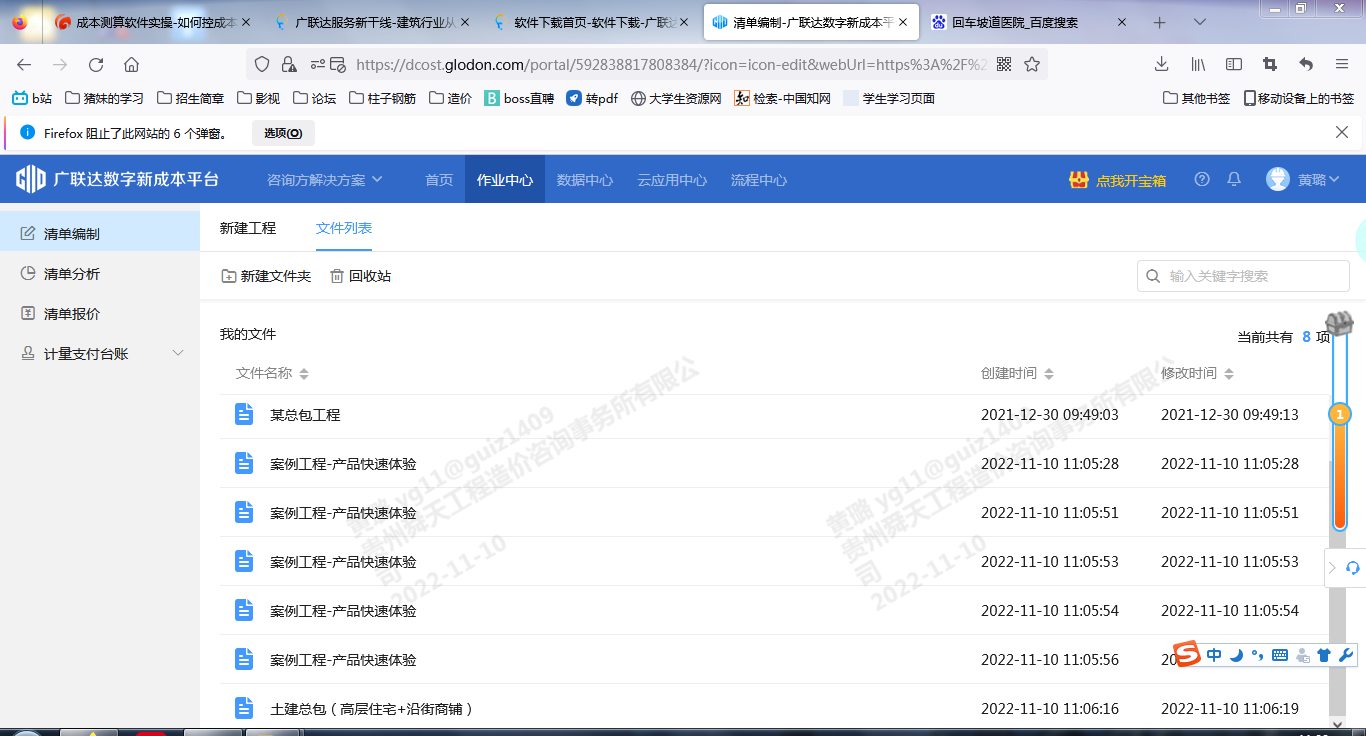1366x736 pixels.
Task: Click the file icon for 土建总包（高层住宅+沿街商铺）
Action: (x=244, y=708)
